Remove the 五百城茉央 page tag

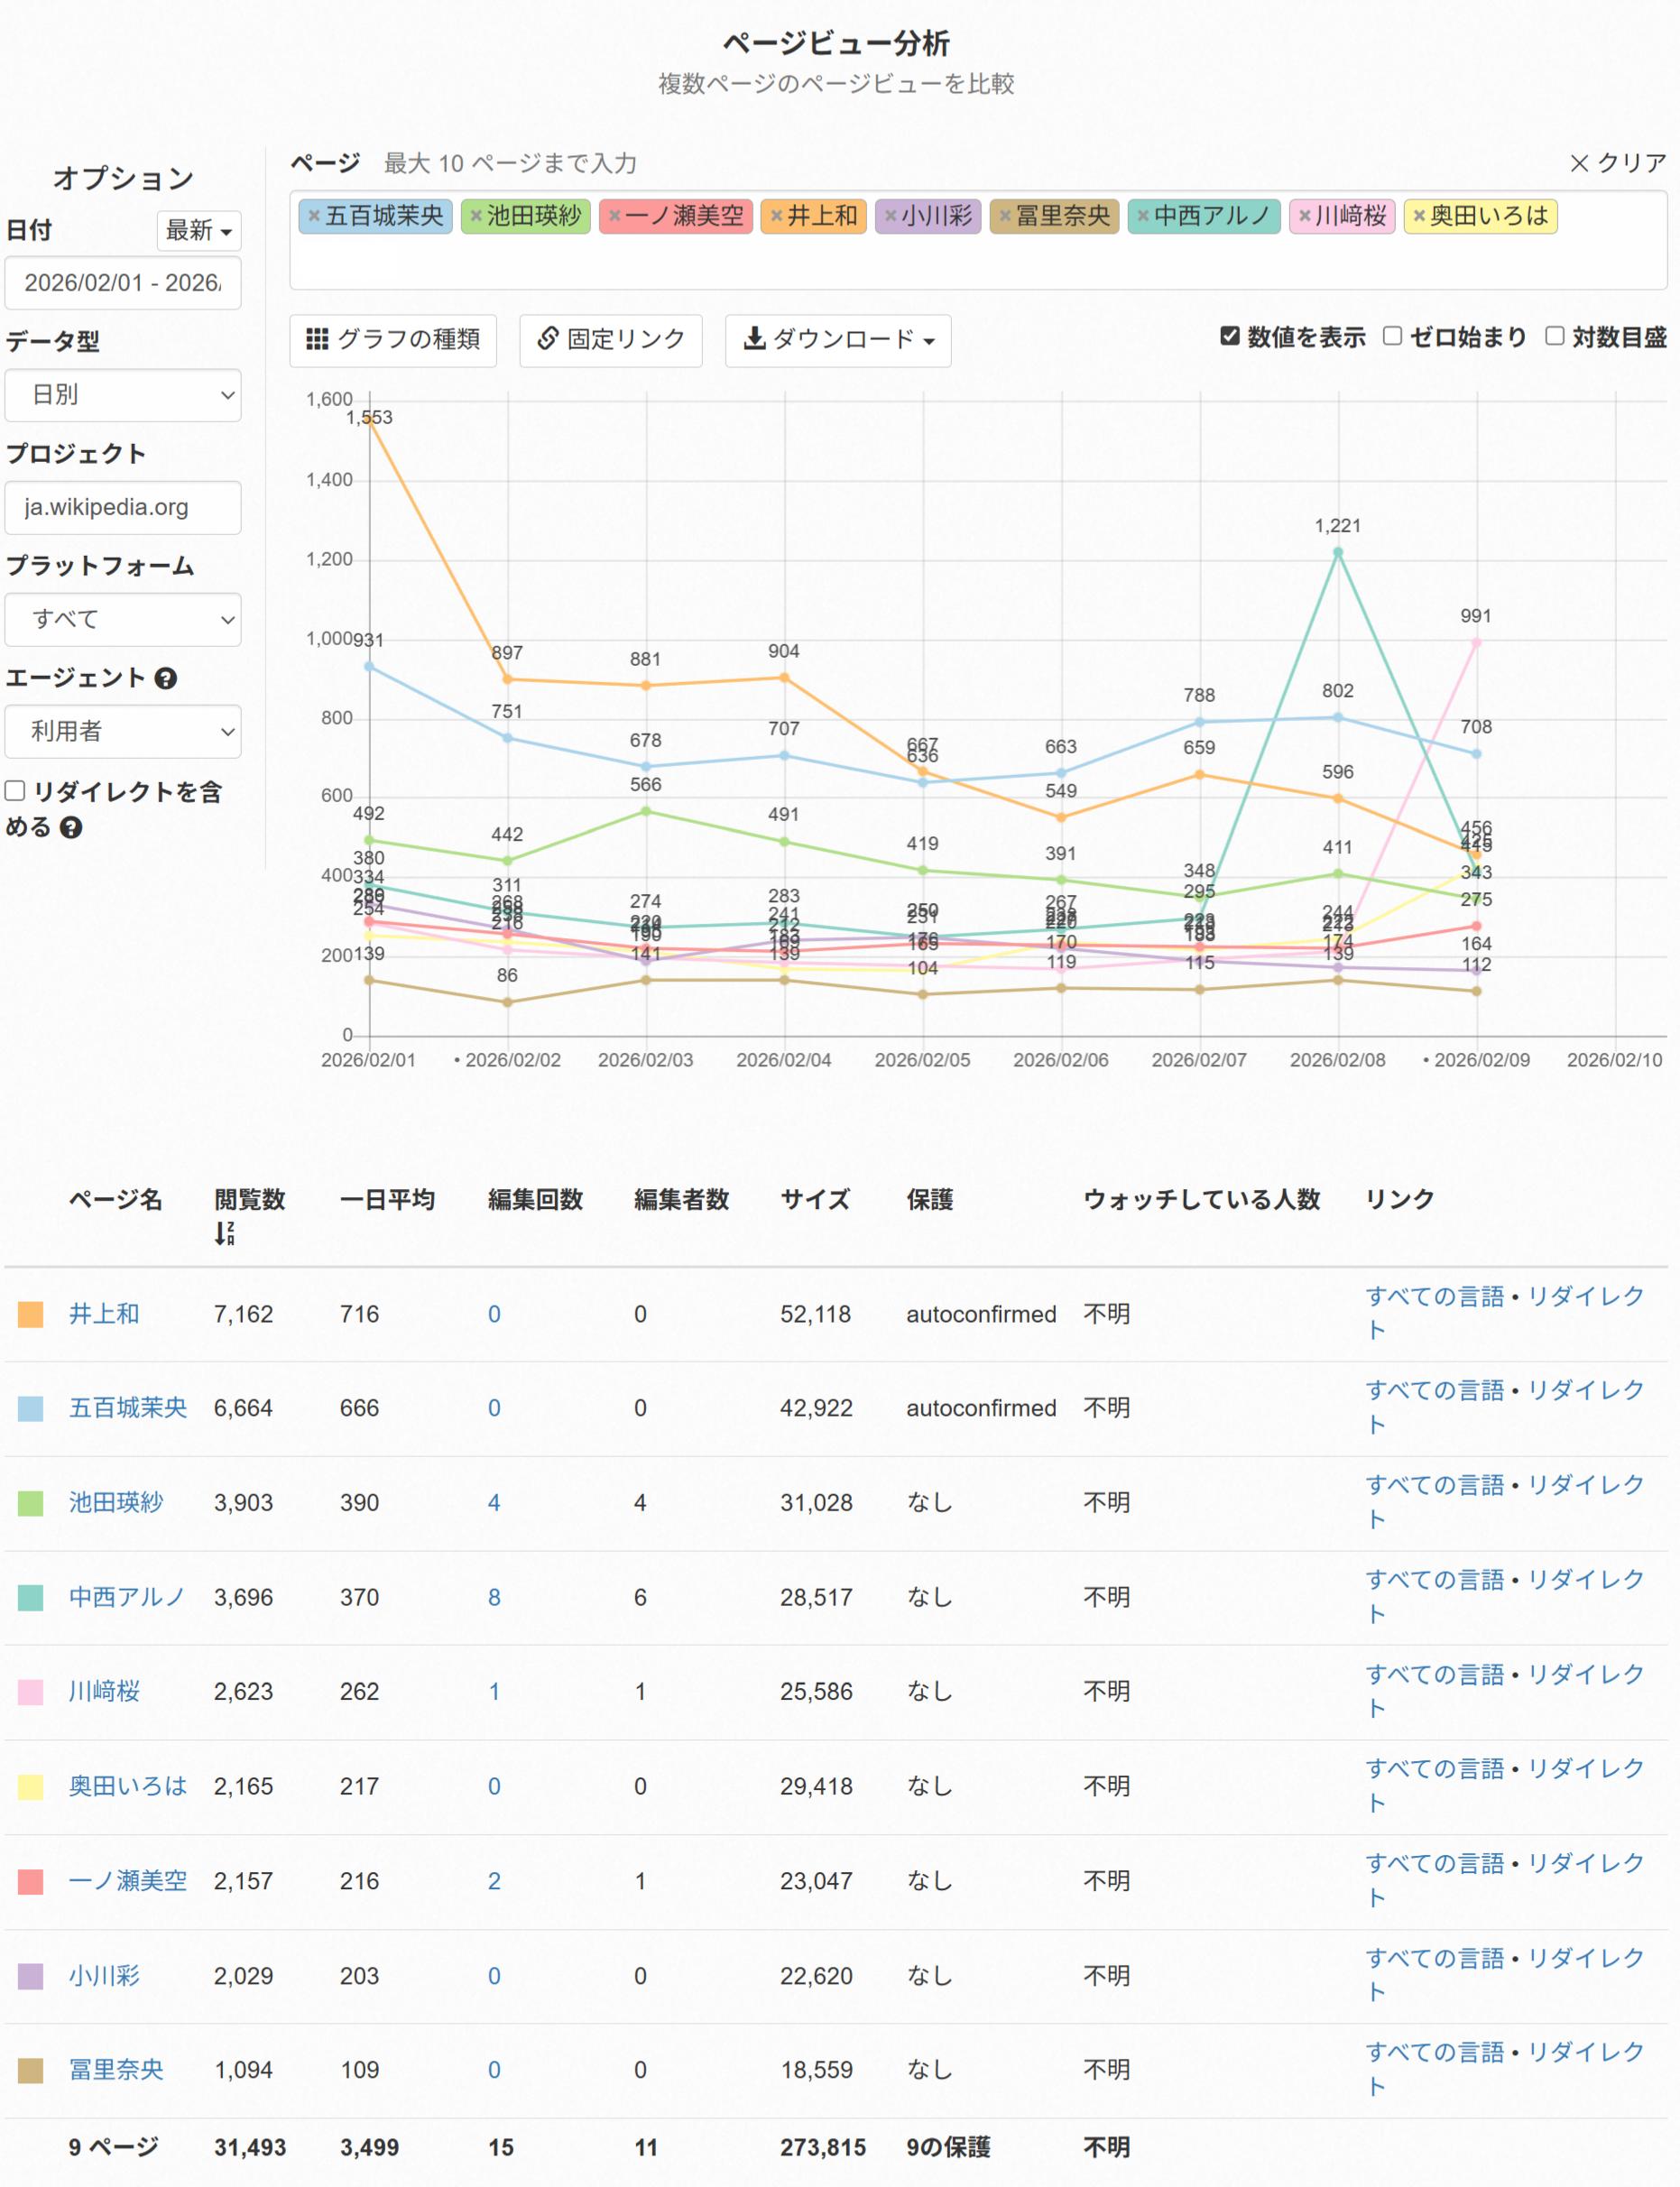click(x=313, y=216)
